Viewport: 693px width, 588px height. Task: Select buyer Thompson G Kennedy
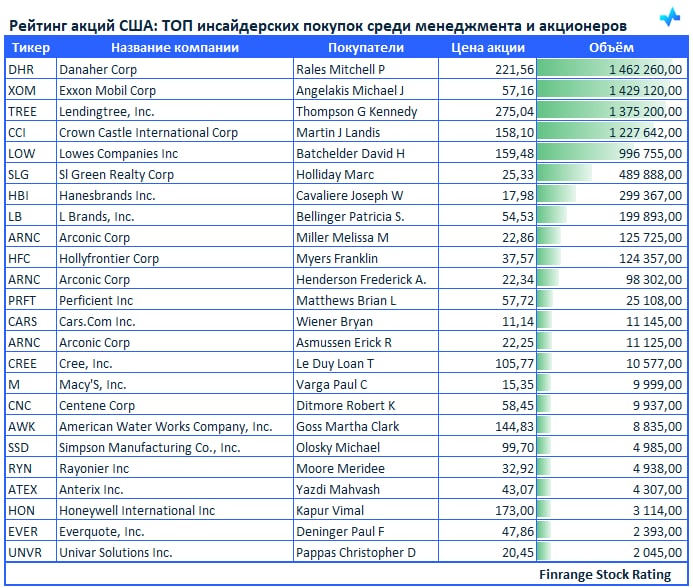(366, 111)
